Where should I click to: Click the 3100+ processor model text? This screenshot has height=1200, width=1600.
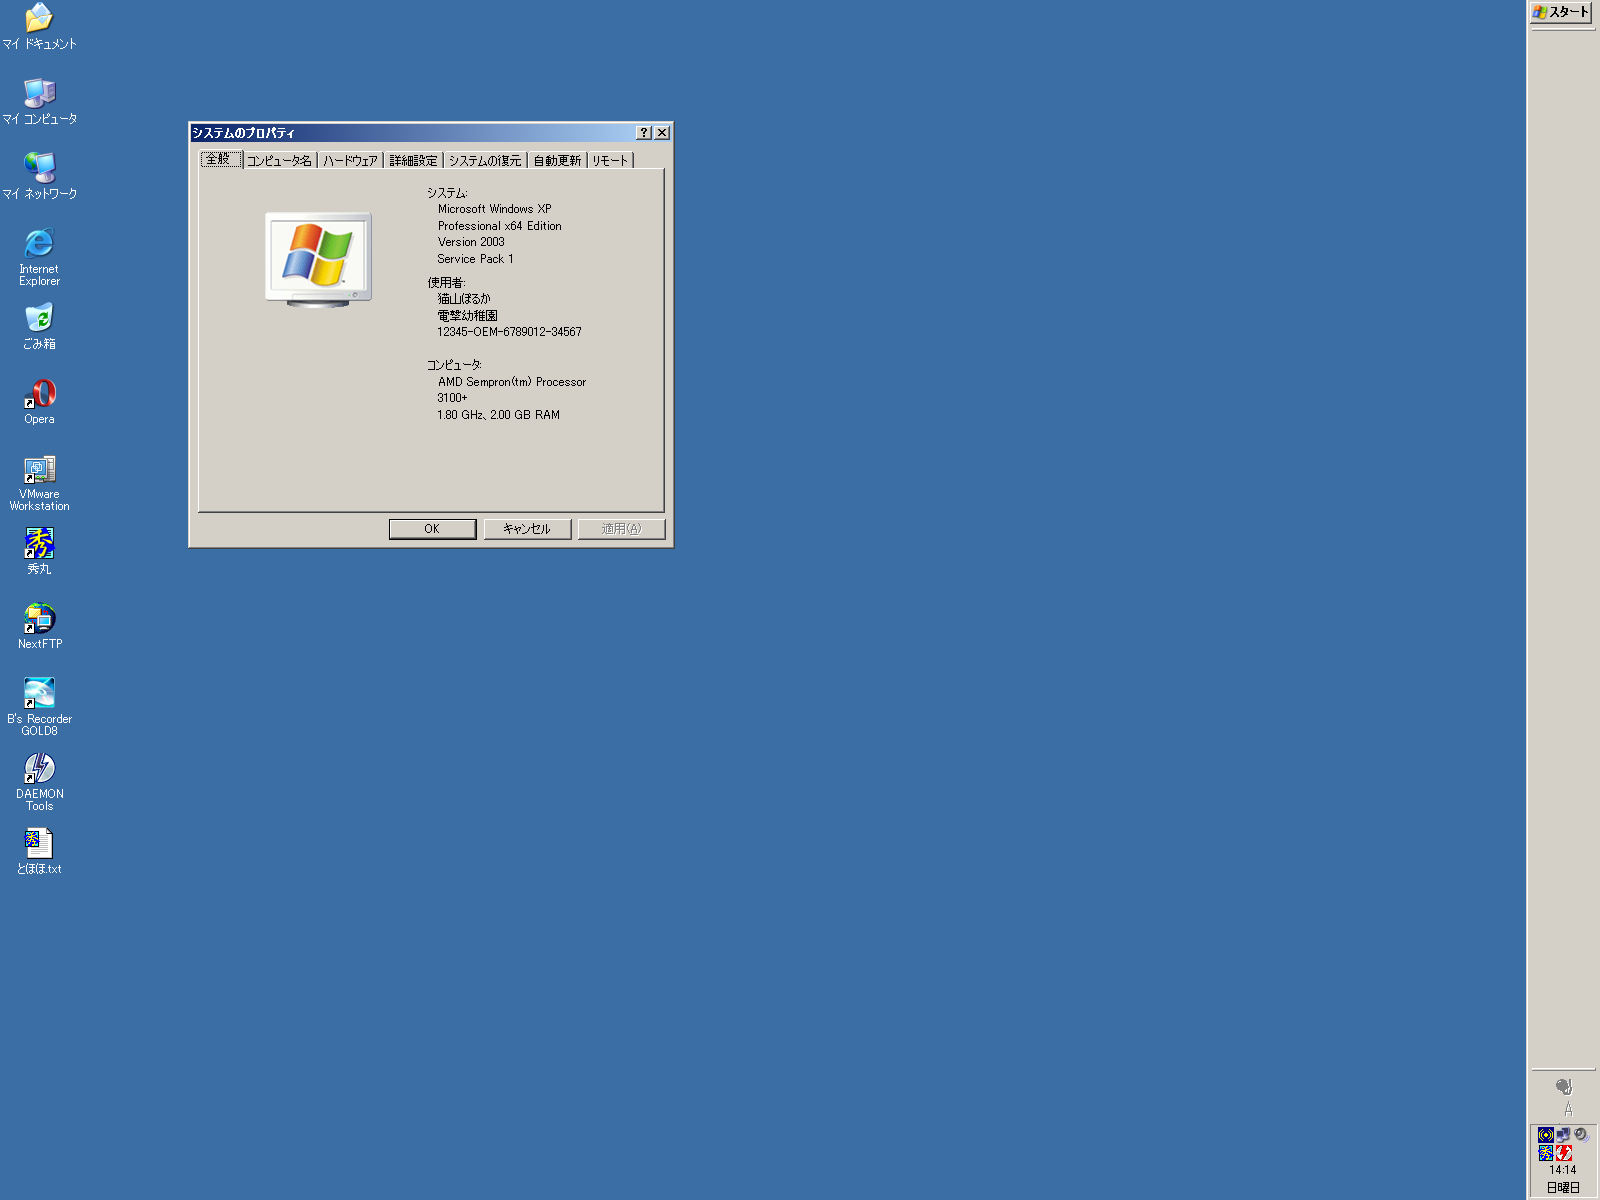(x=452, y=398)
